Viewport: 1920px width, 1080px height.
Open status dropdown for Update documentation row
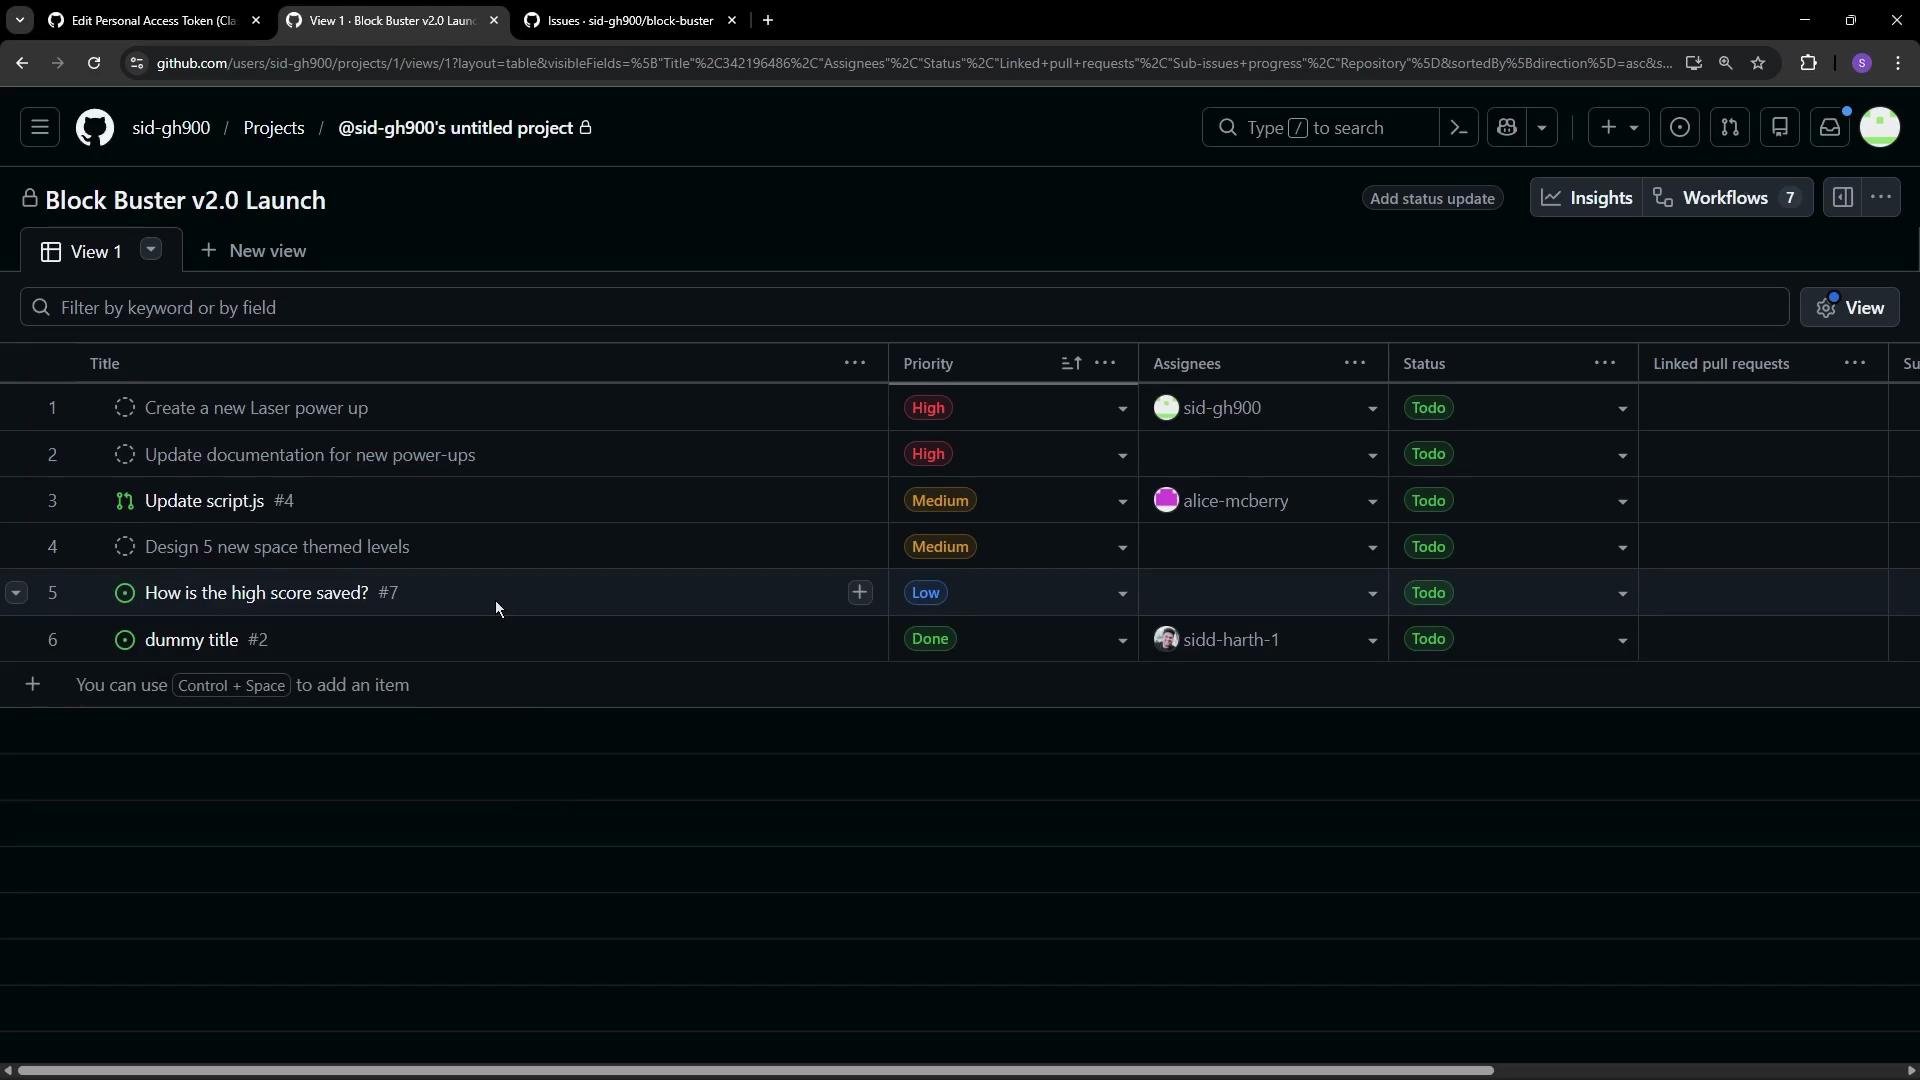pyautogui.click(x=1622, y=455)
